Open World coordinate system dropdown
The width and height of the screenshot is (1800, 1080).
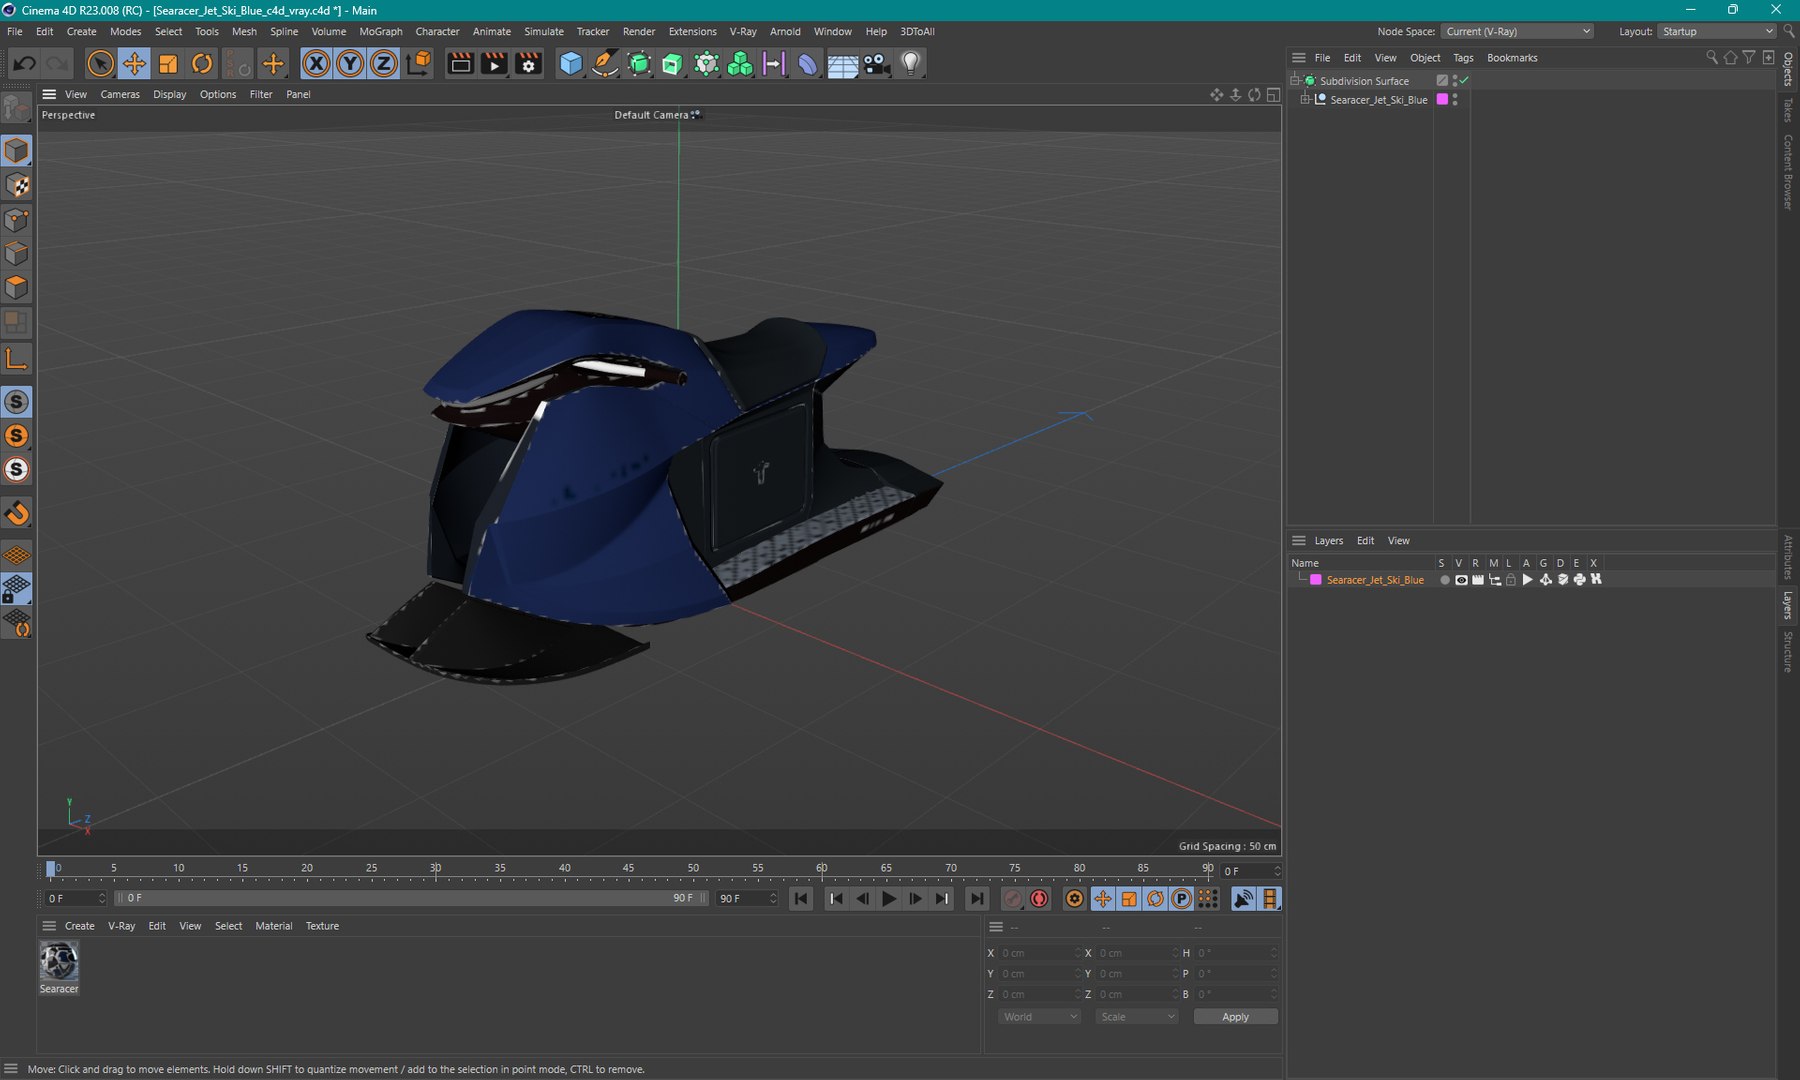tap(1039, 1017)
